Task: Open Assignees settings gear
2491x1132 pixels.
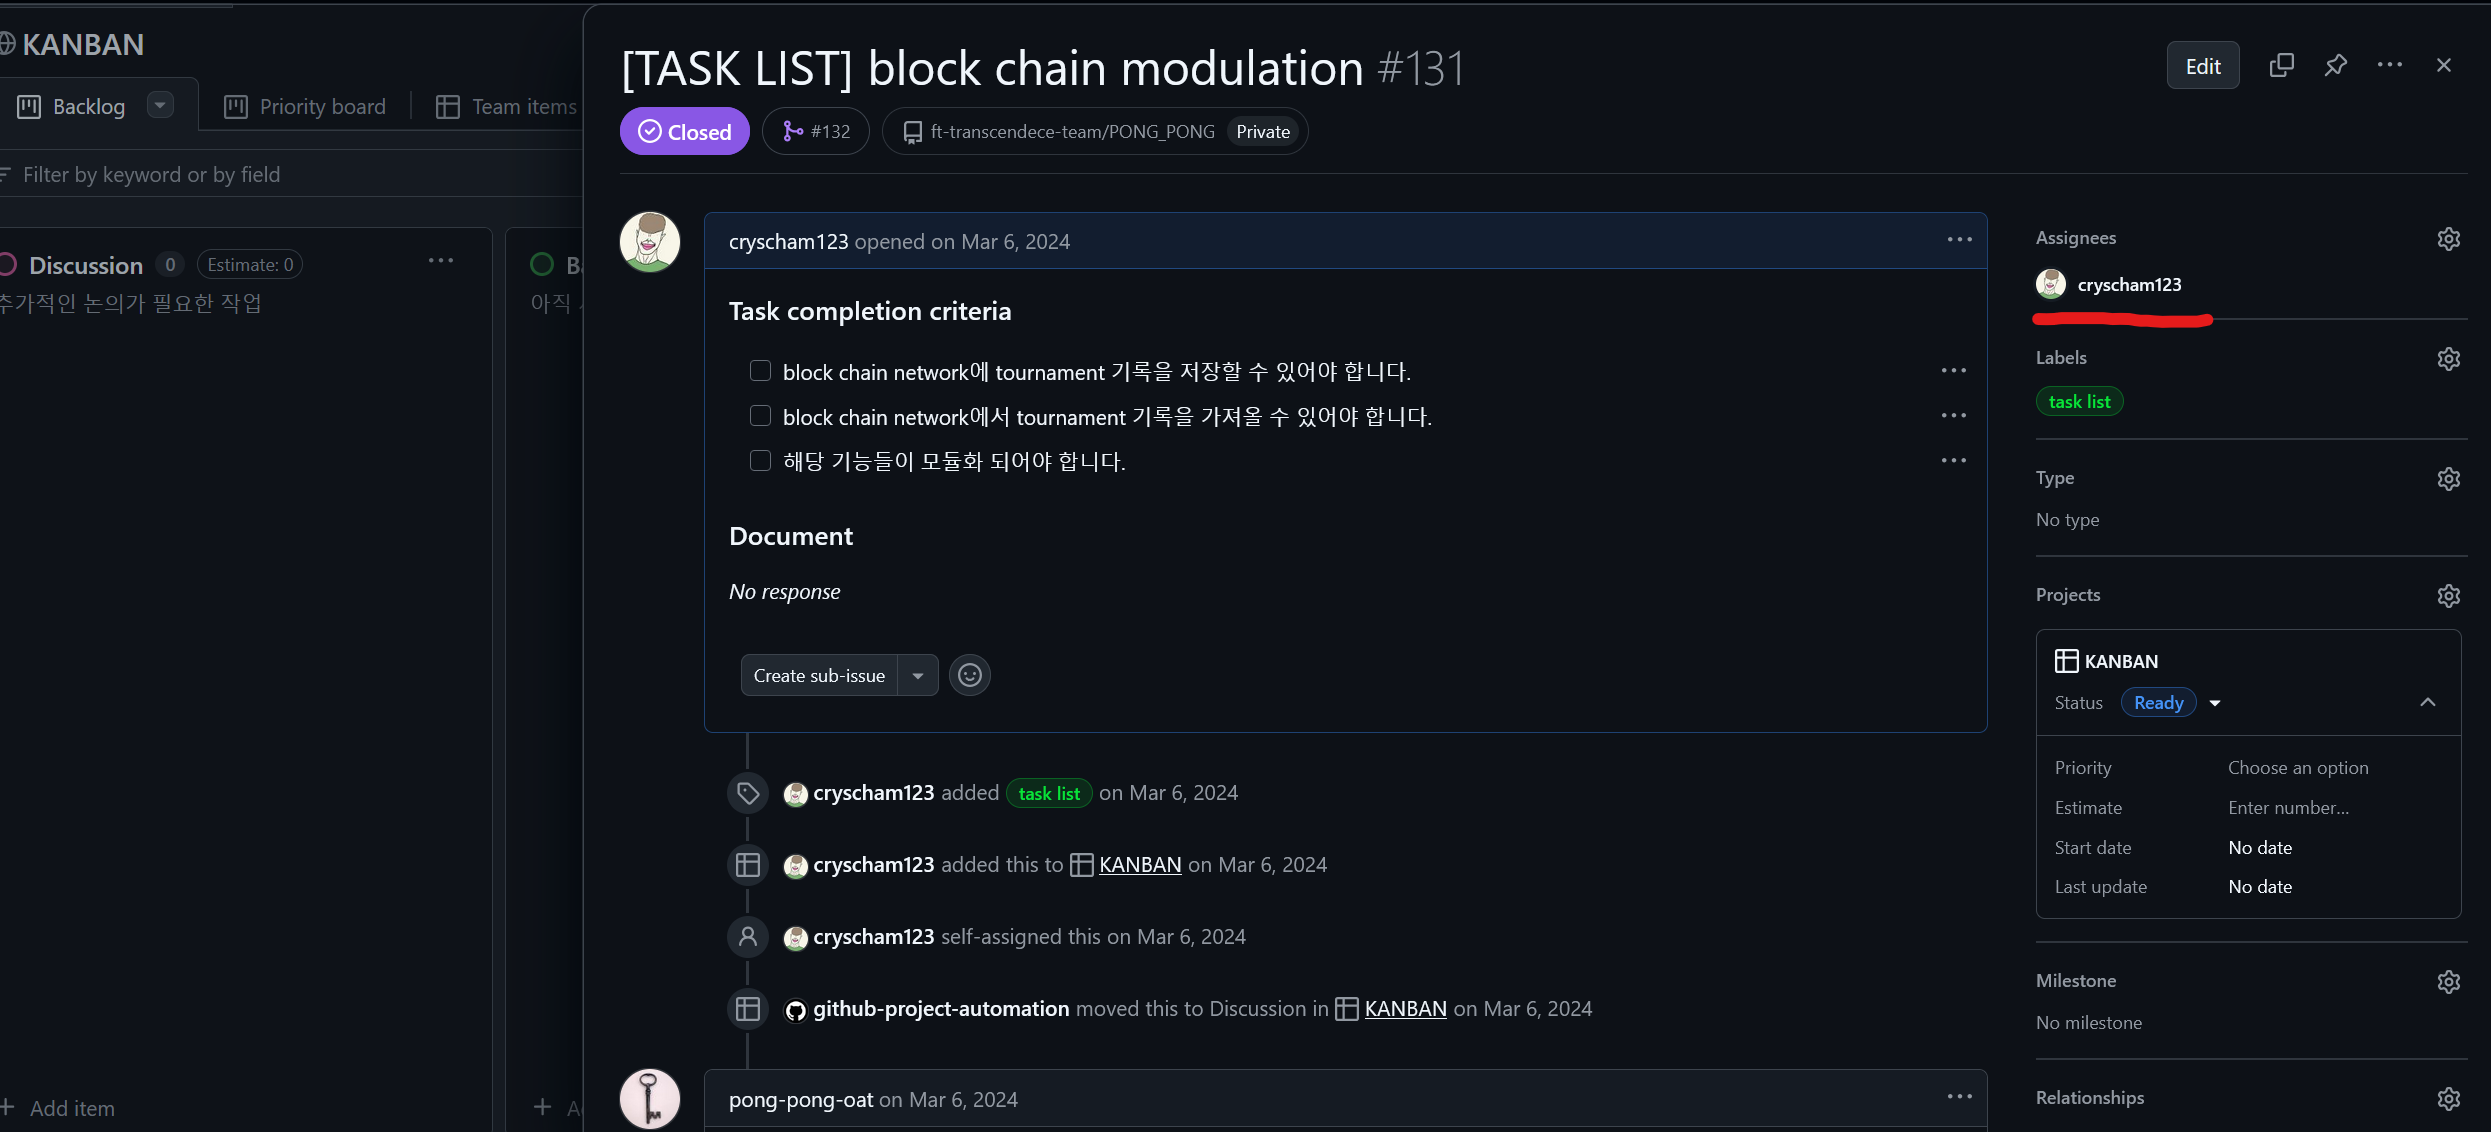Action: [2448, 239]
